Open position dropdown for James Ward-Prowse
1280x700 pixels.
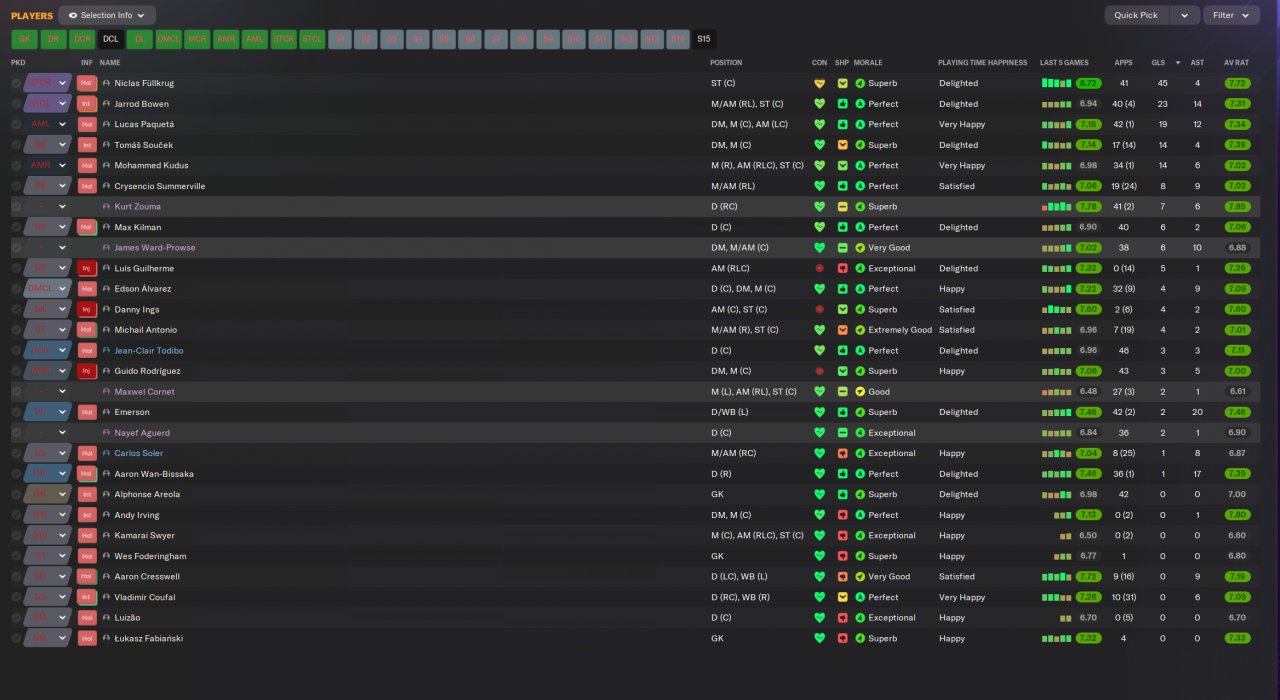click(62, 248)
